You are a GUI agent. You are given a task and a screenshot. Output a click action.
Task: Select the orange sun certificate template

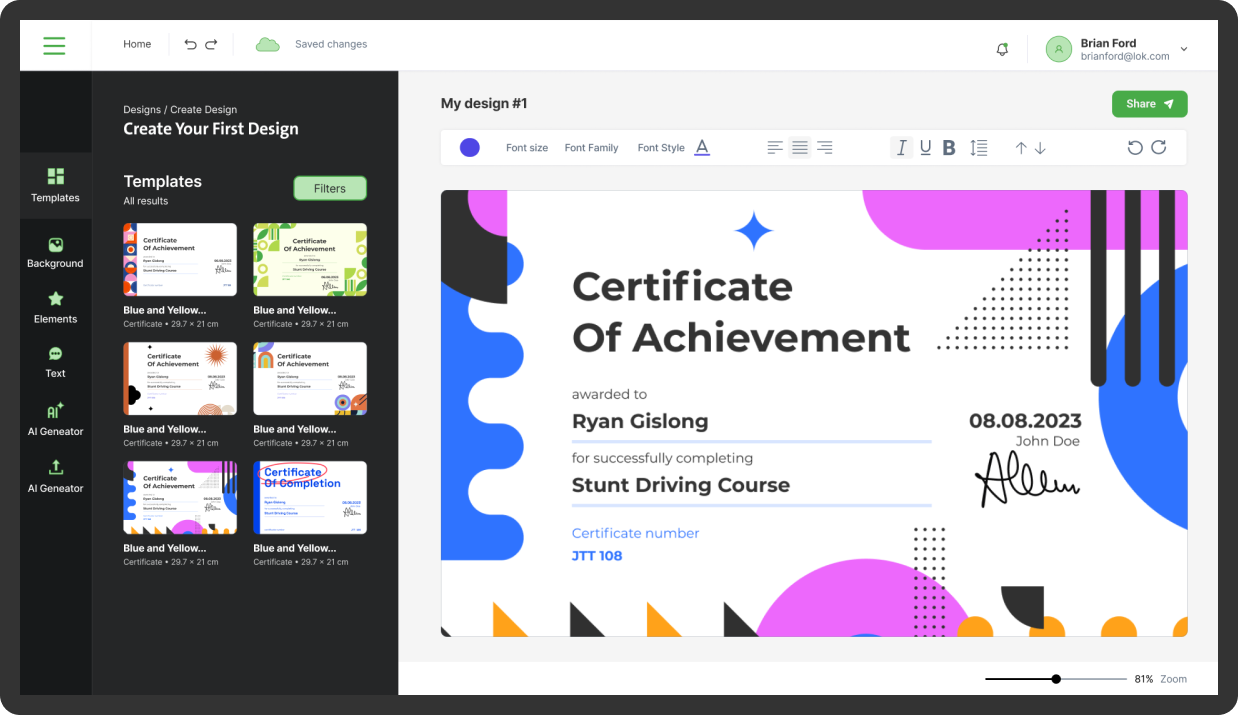[180, 379]
